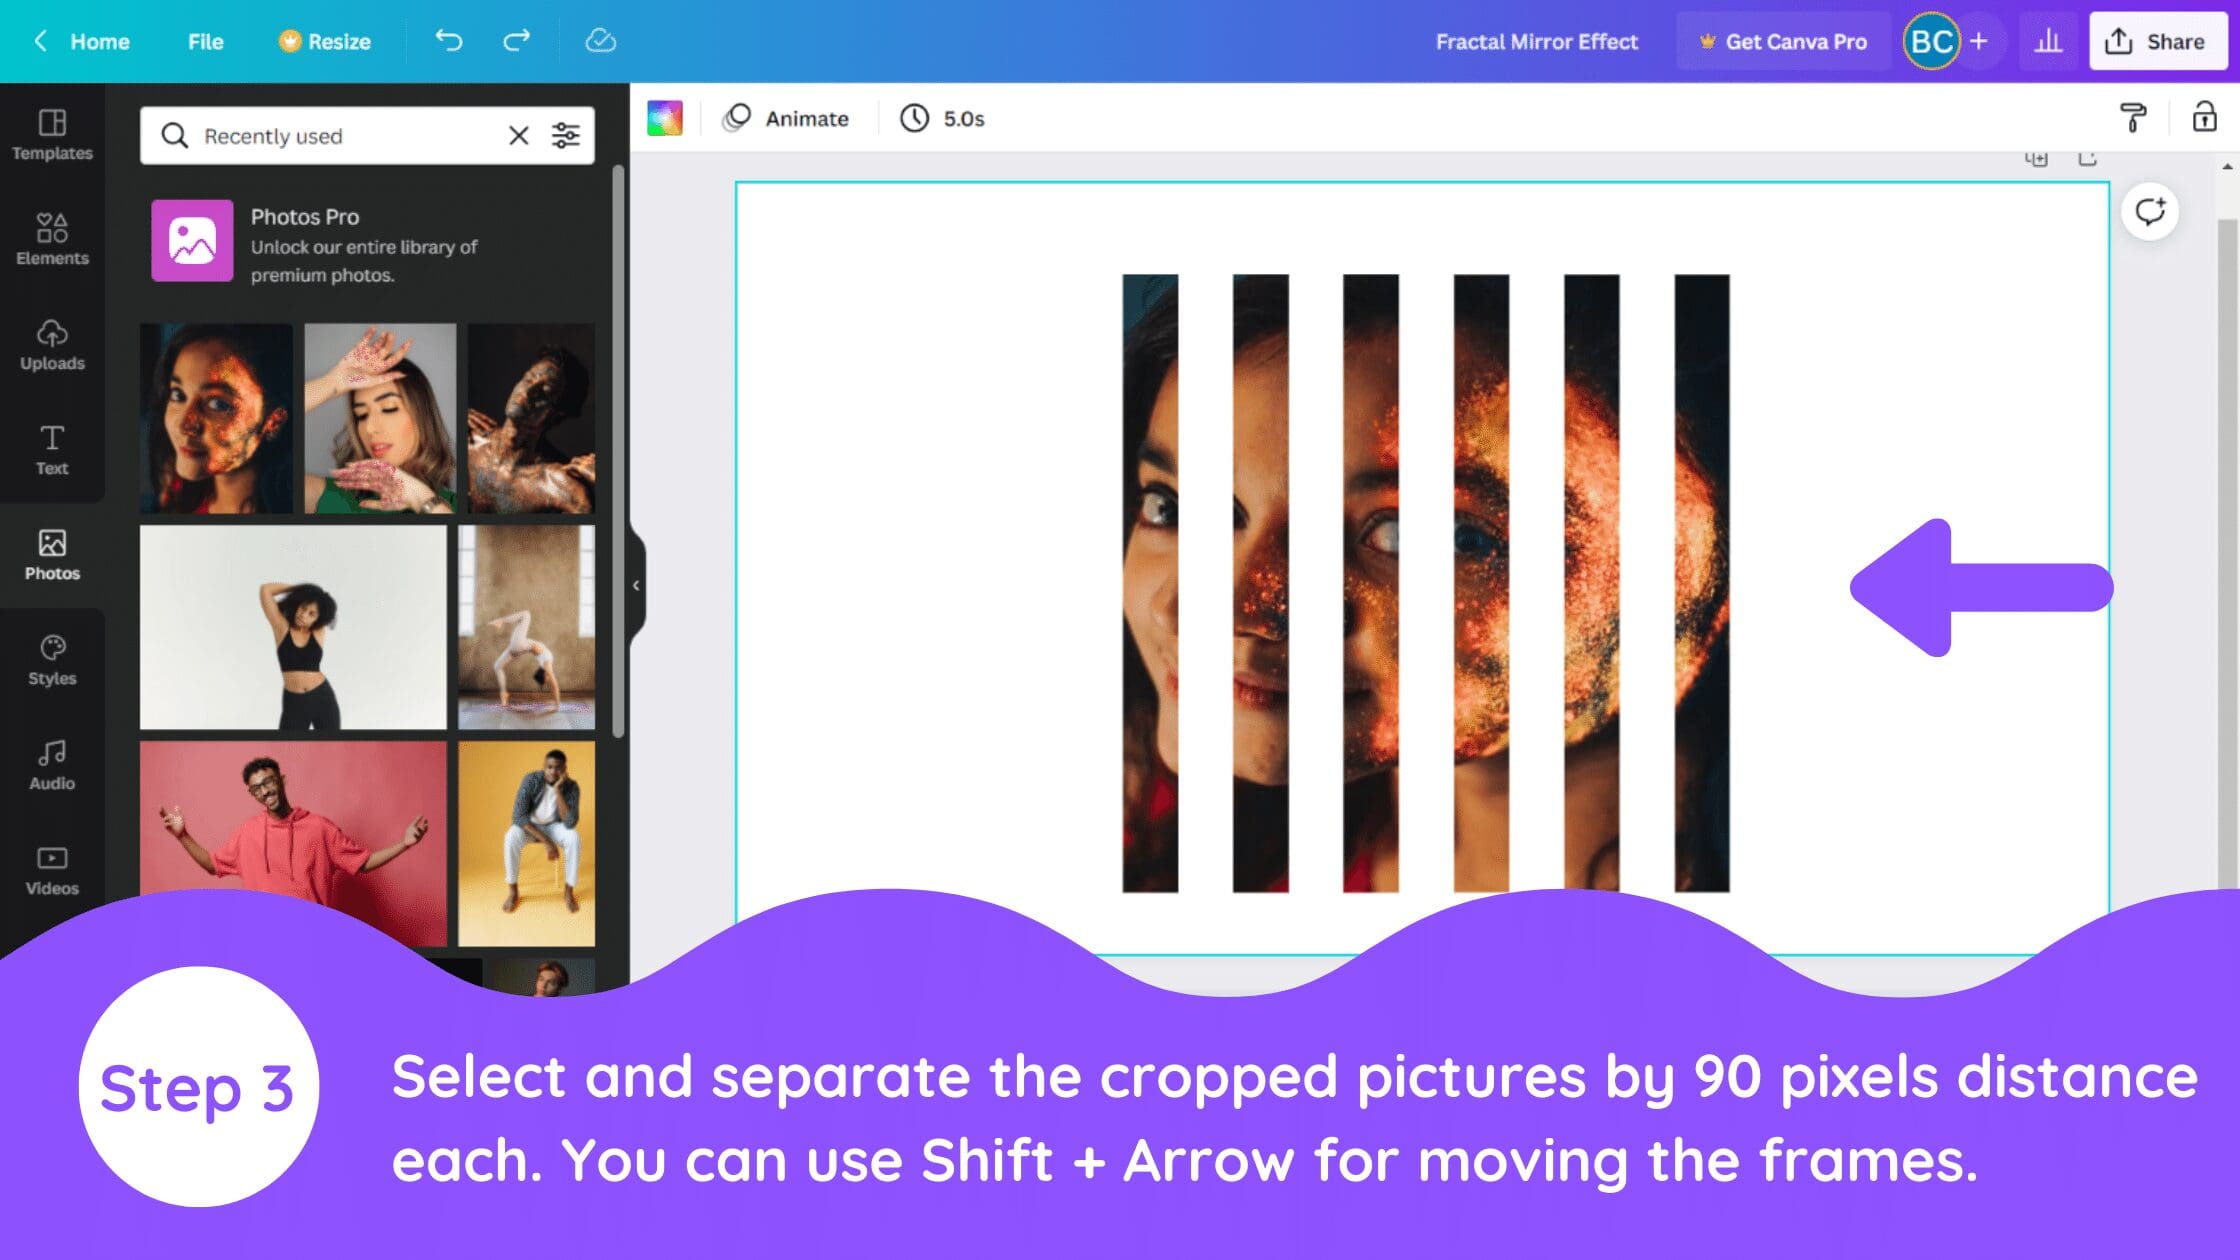This screenshot has width=2240, height=1260.
Task: Open the Templates tab
Action: (52, 135)
